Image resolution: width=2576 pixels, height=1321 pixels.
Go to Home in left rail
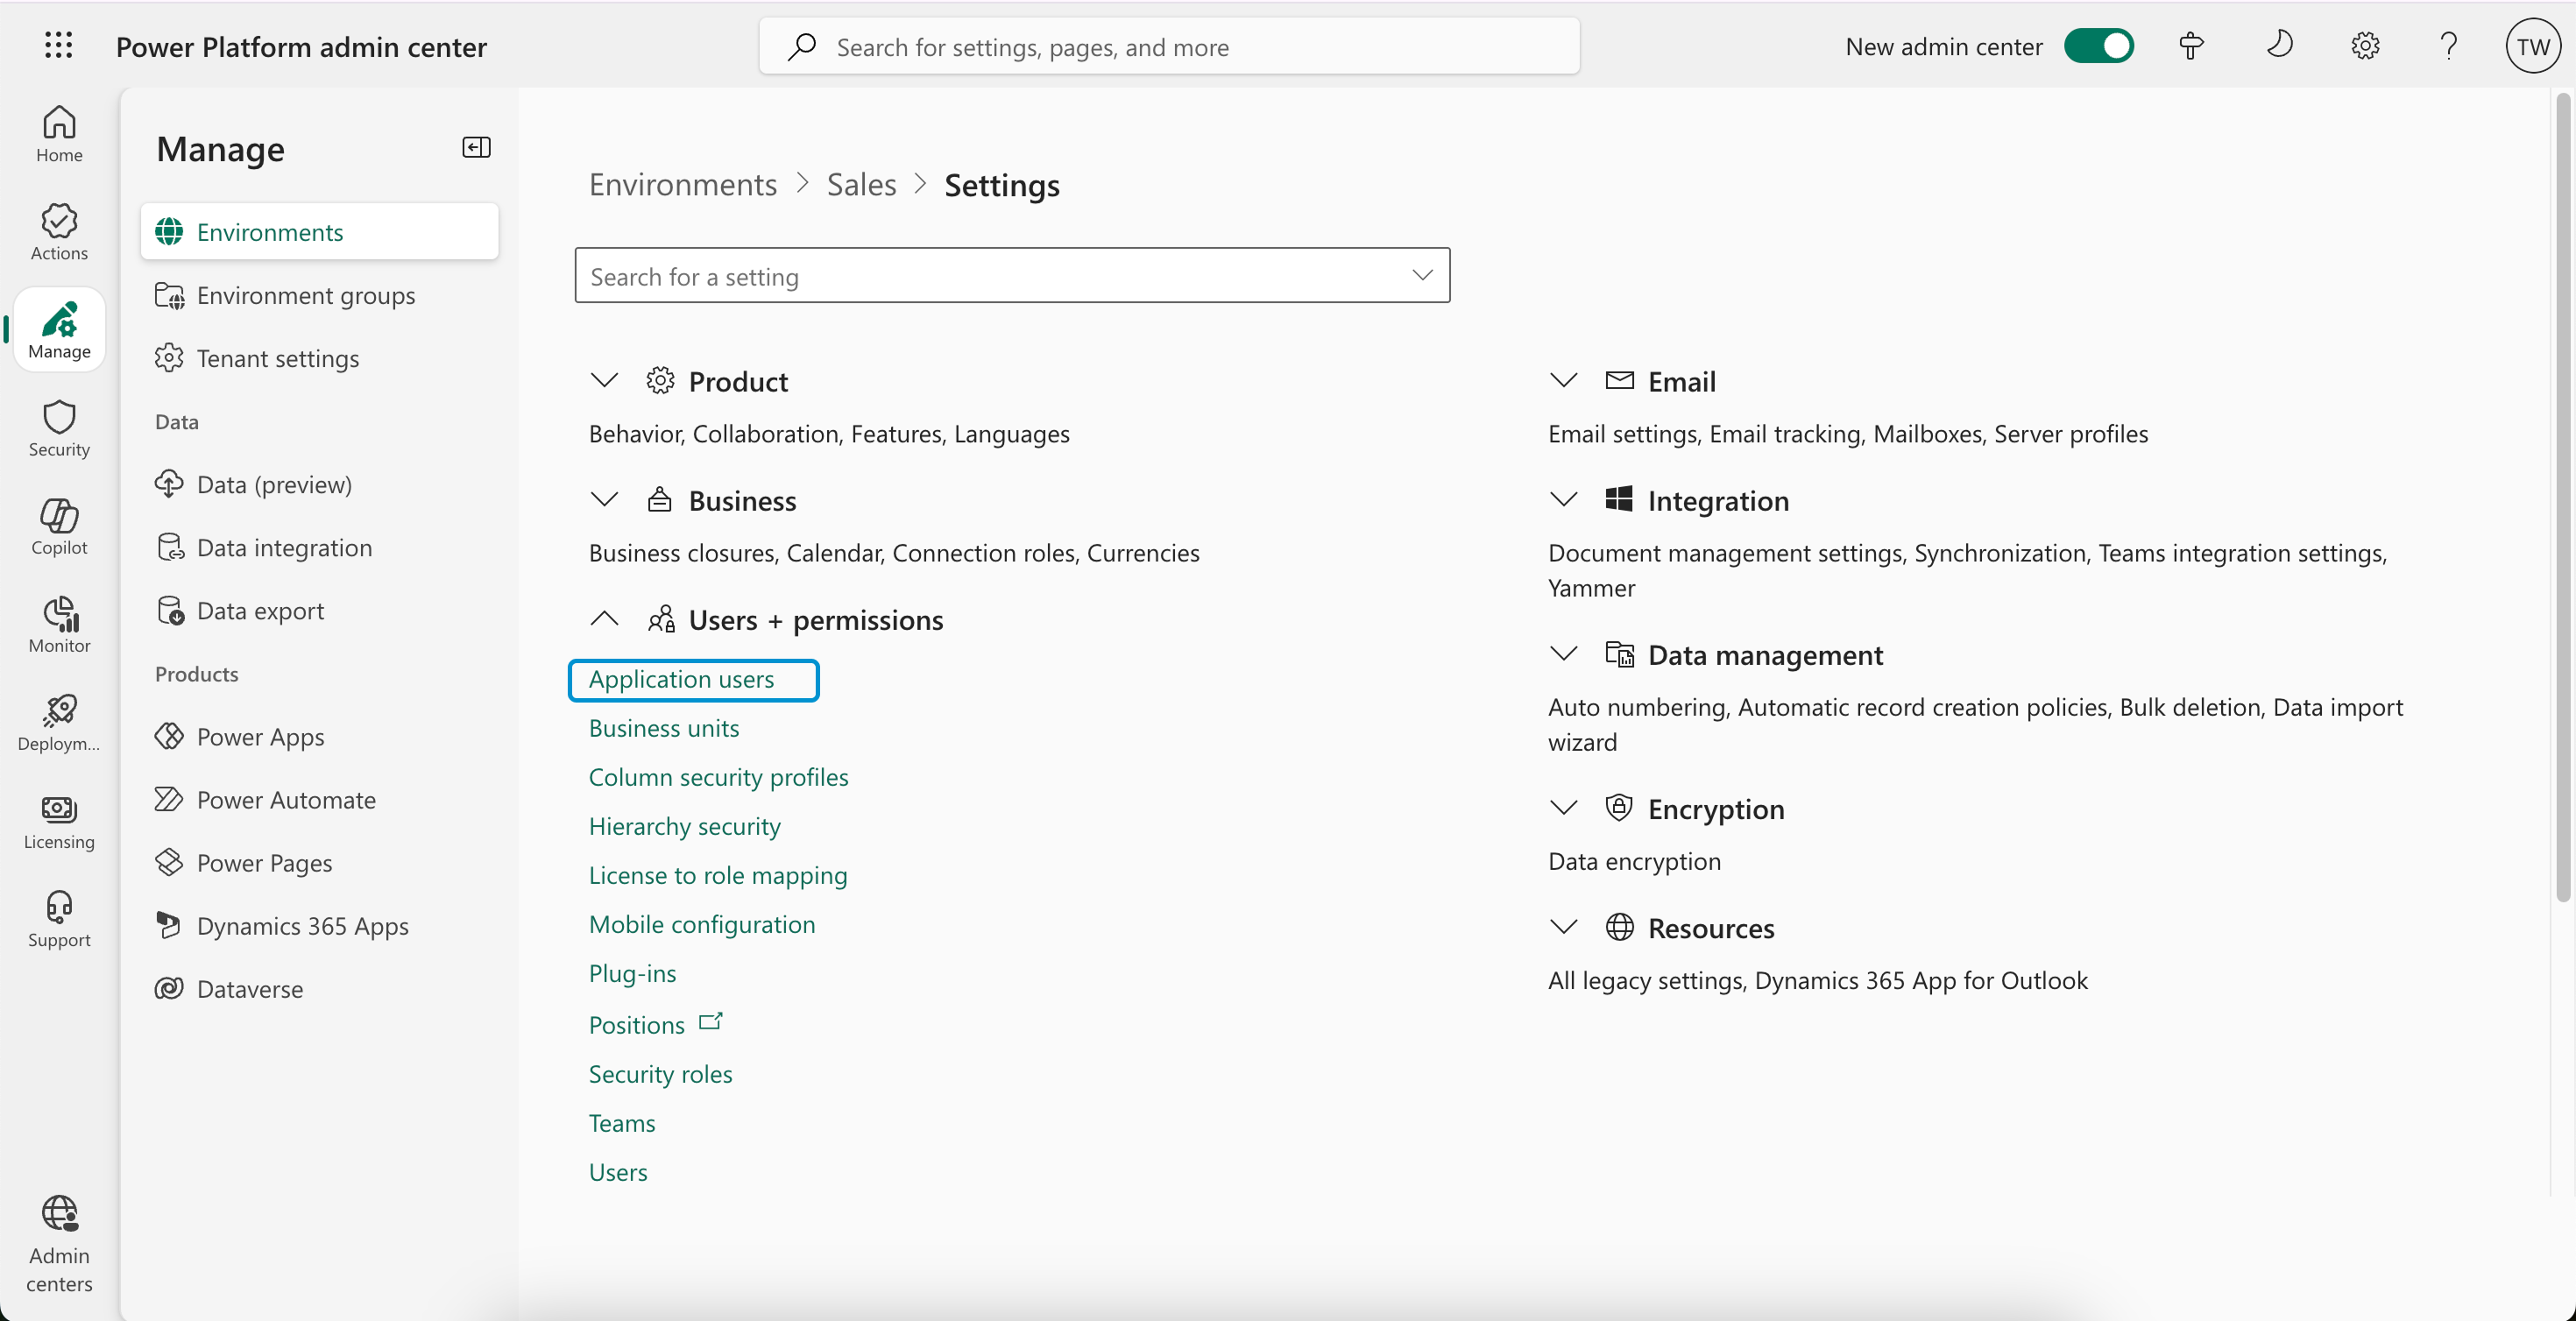(x=59, y=134)
